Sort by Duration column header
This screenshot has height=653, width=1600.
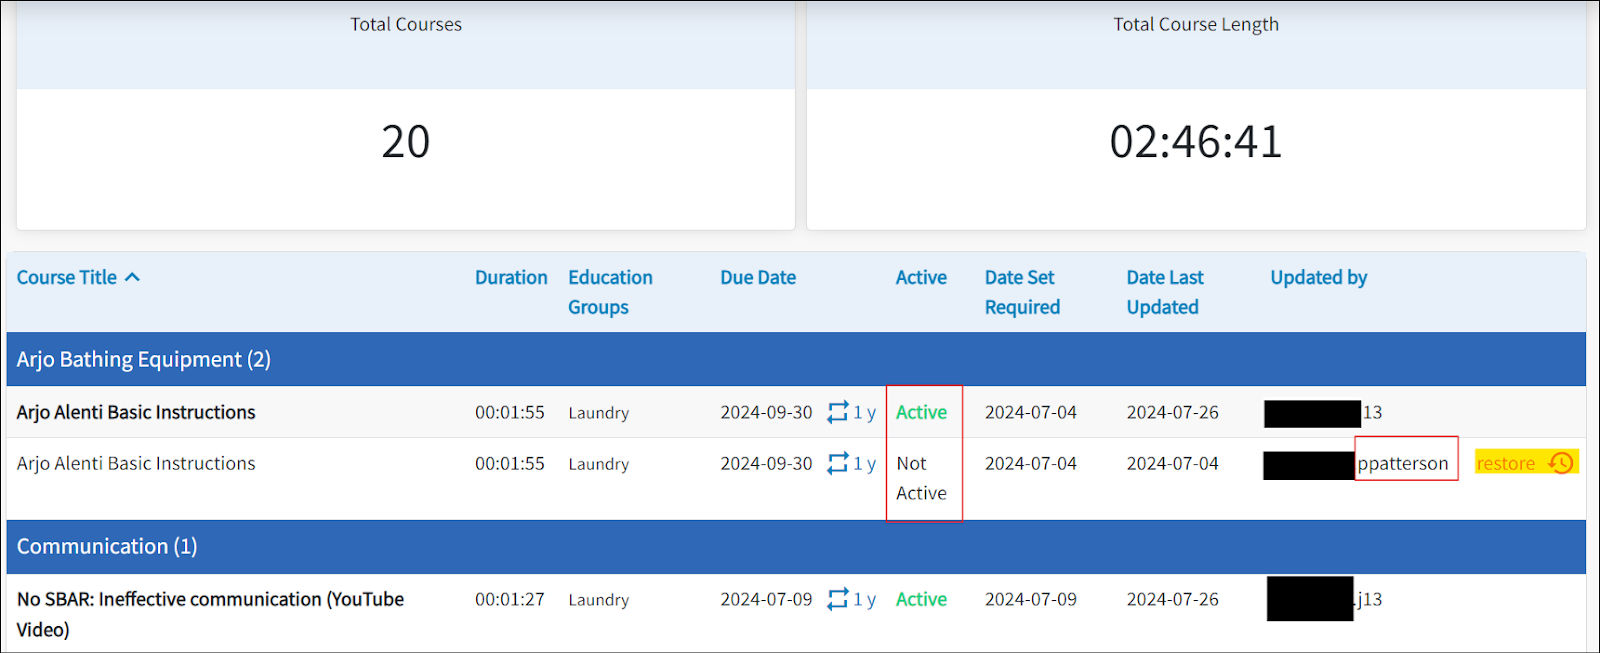[511, 278]
